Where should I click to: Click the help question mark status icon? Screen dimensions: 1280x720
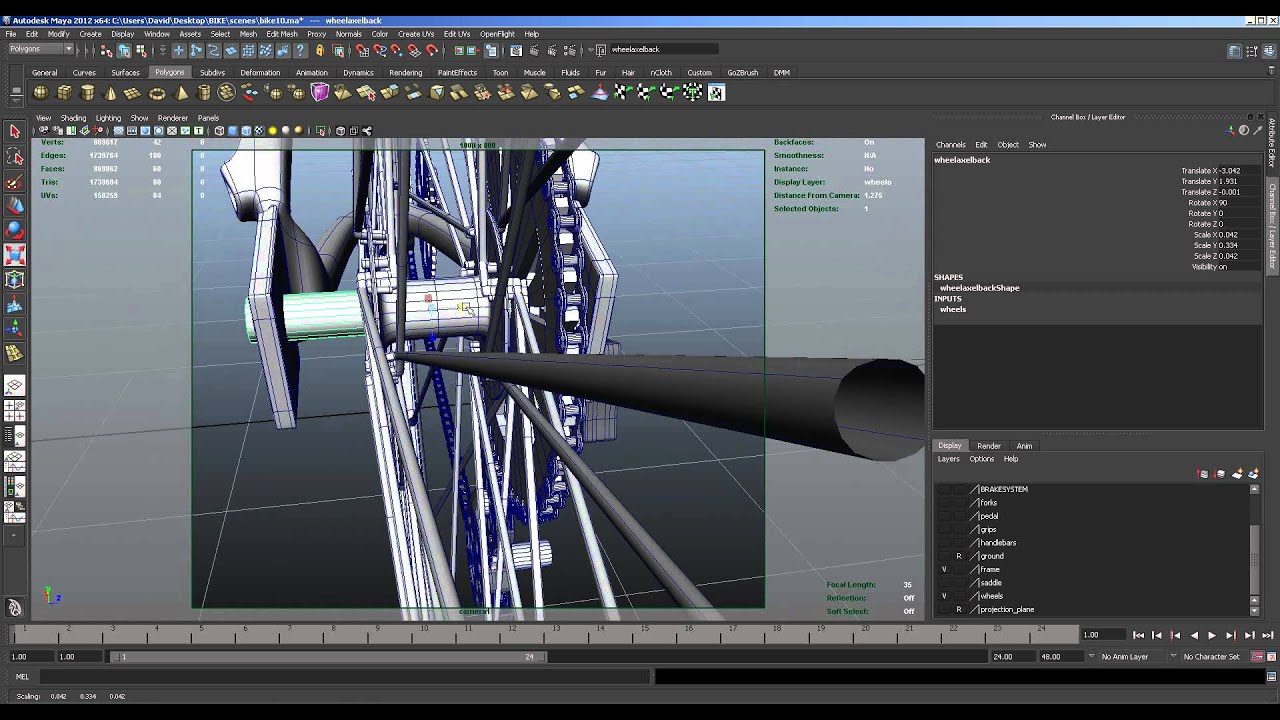[300, 50]
